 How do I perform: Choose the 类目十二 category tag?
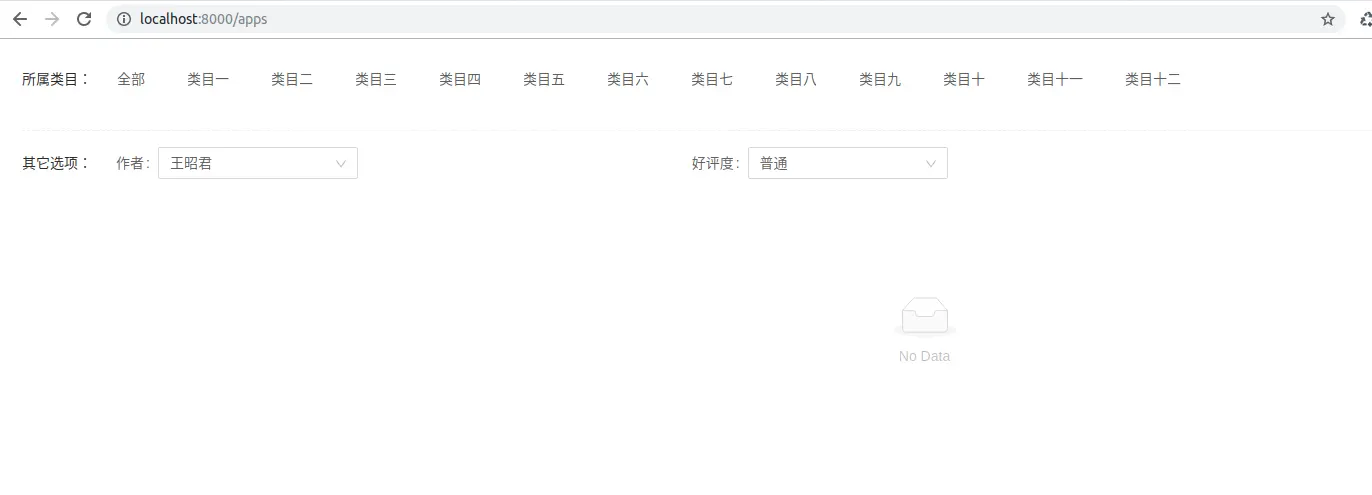pos(1153,79)
